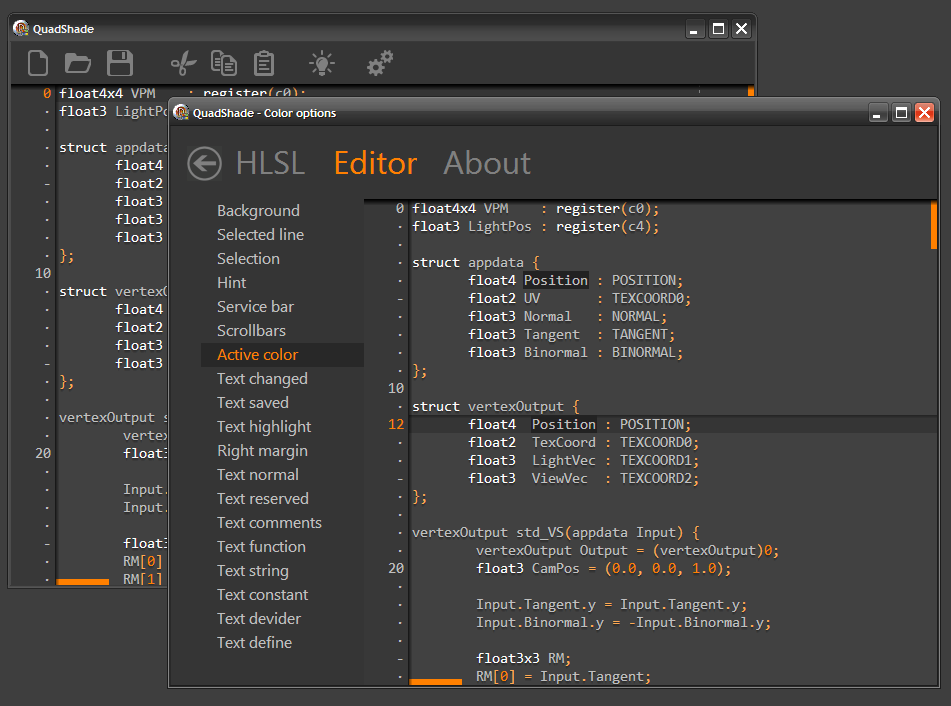The height and width of the screenshot is (706, 951).
Task: Minimize the Color options window
Action: tap(877, 113)
